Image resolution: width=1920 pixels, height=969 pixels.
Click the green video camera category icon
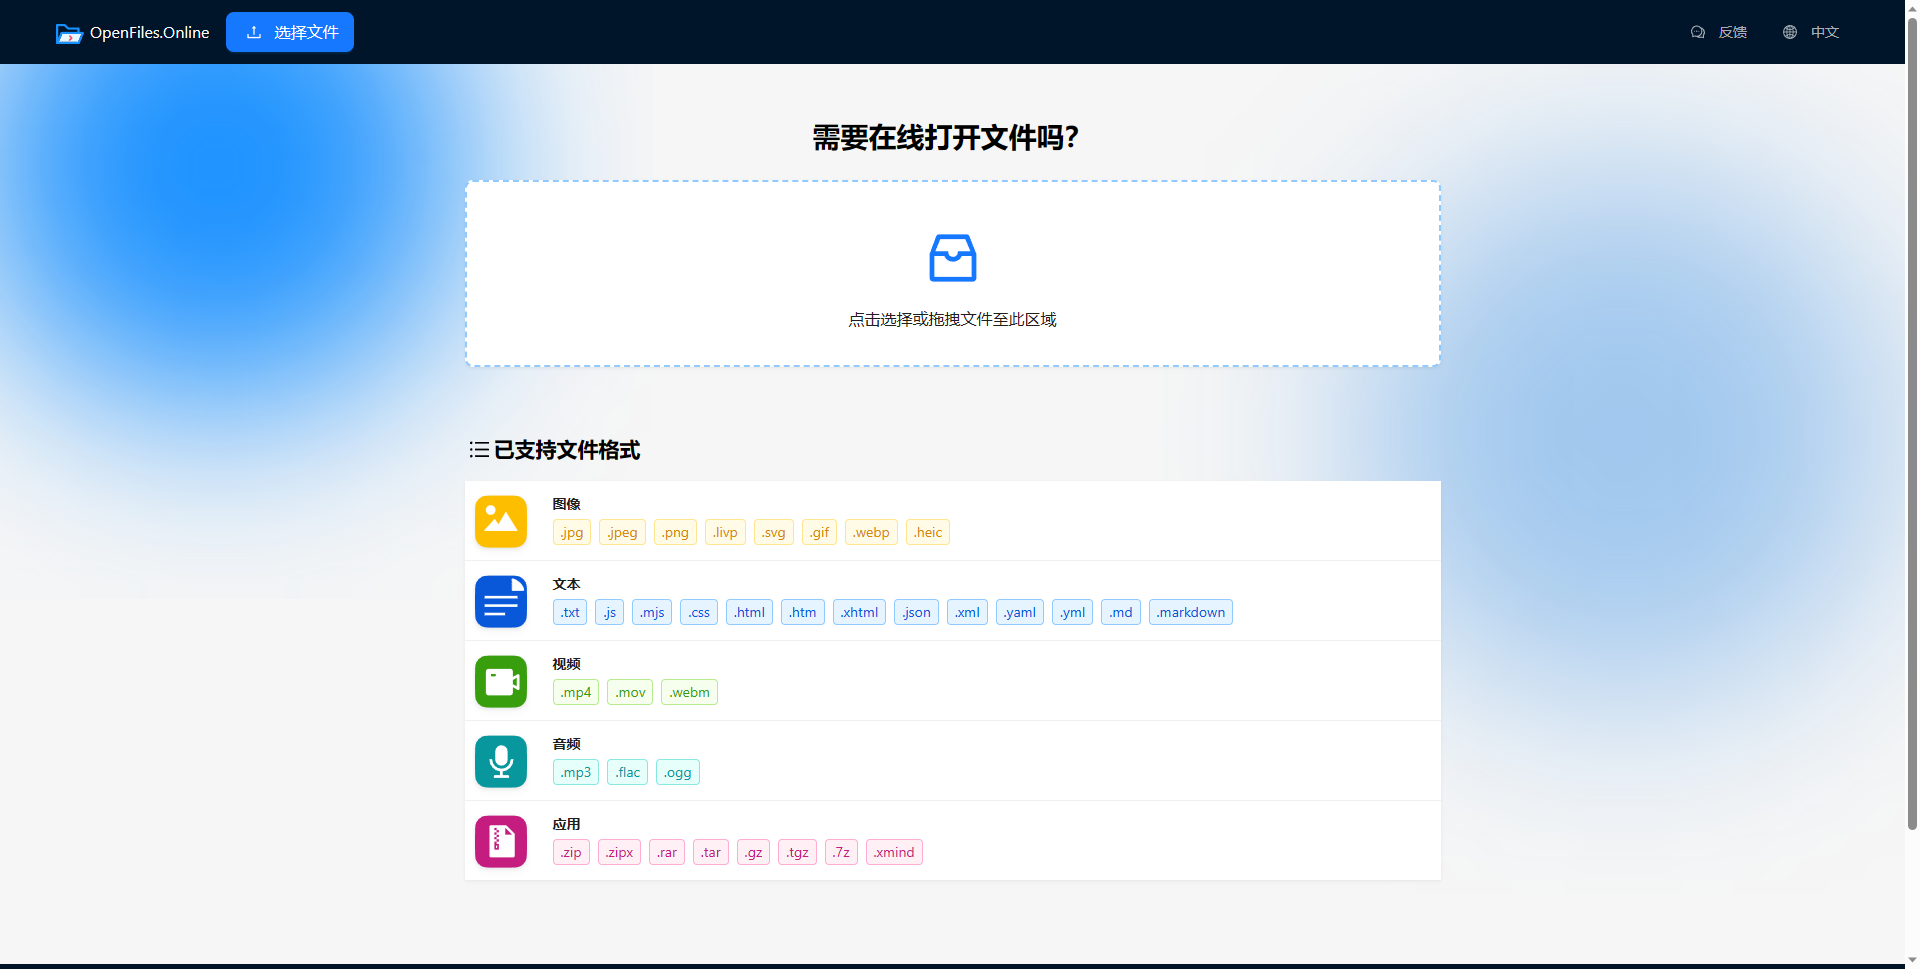[x=500, y=681]
